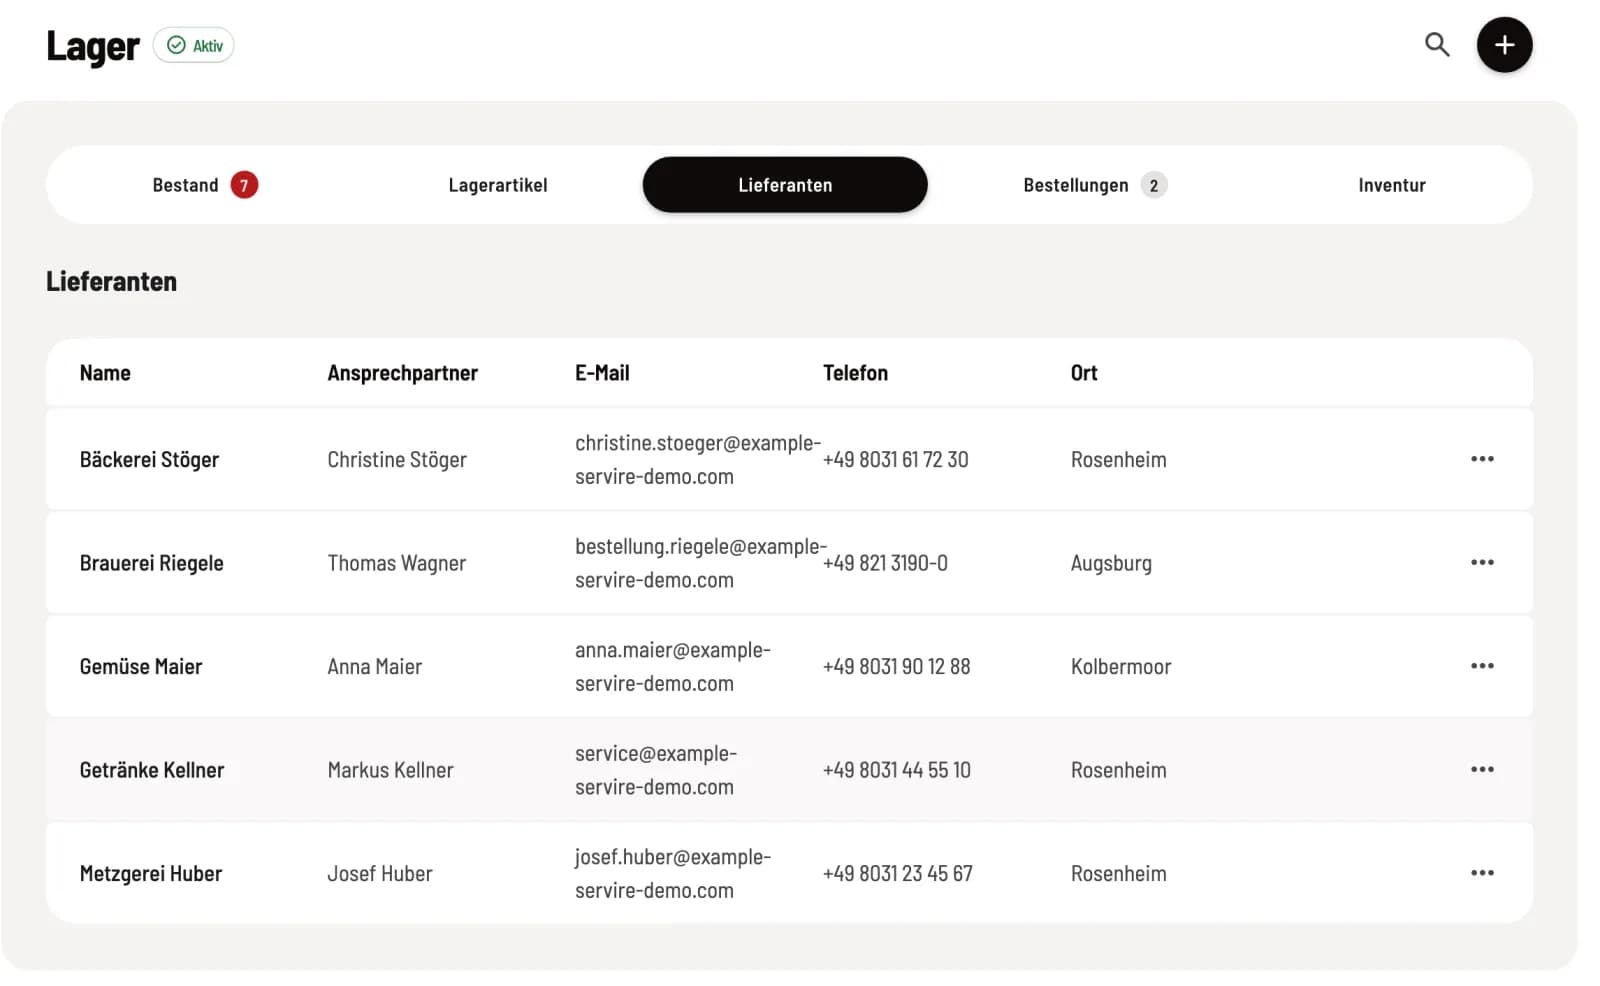1600x986 pixels.
Task: Click the Telefon column header
Action: 855,373
